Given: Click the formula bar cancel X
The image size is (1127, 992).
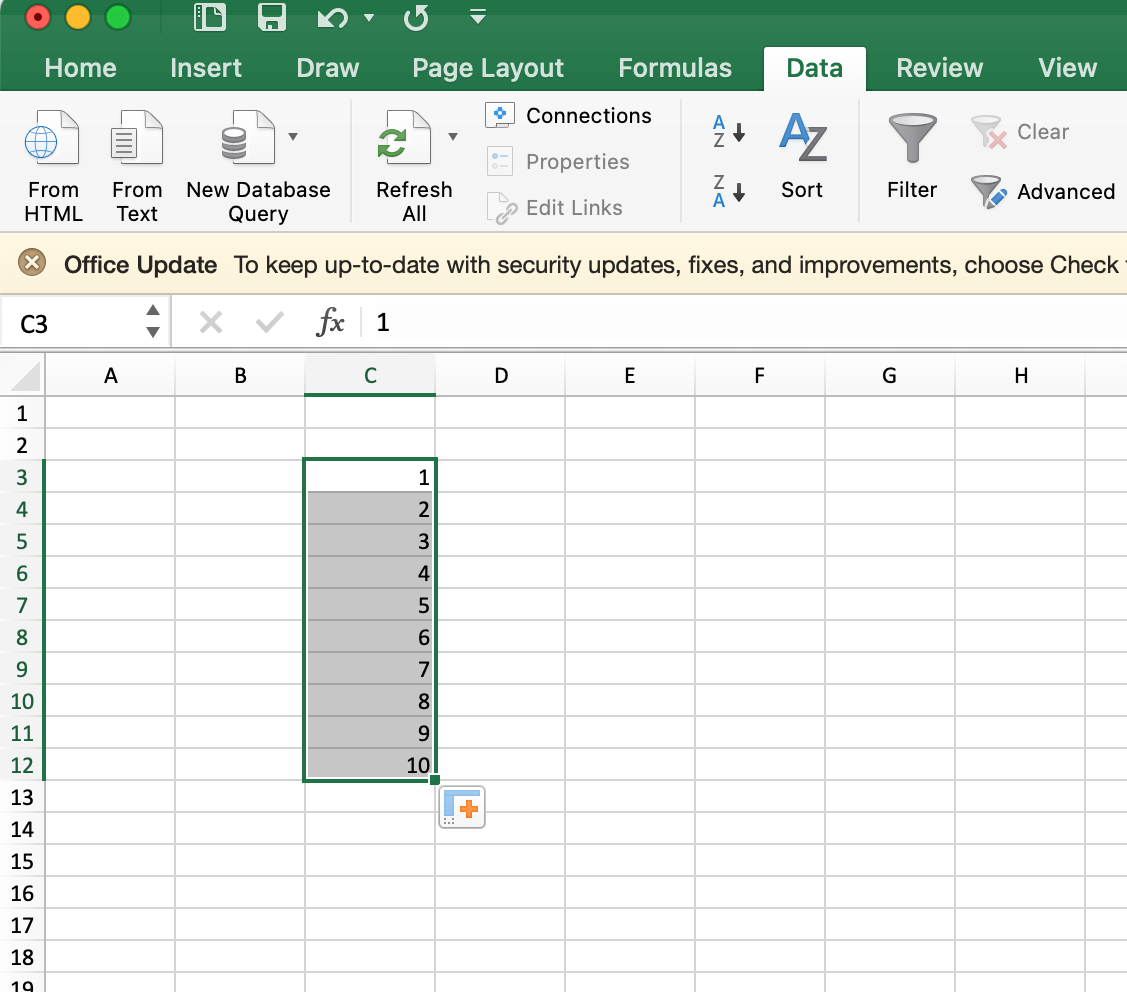Looking at the screenshot, I should pyautogui.click(x=211, y=322).
